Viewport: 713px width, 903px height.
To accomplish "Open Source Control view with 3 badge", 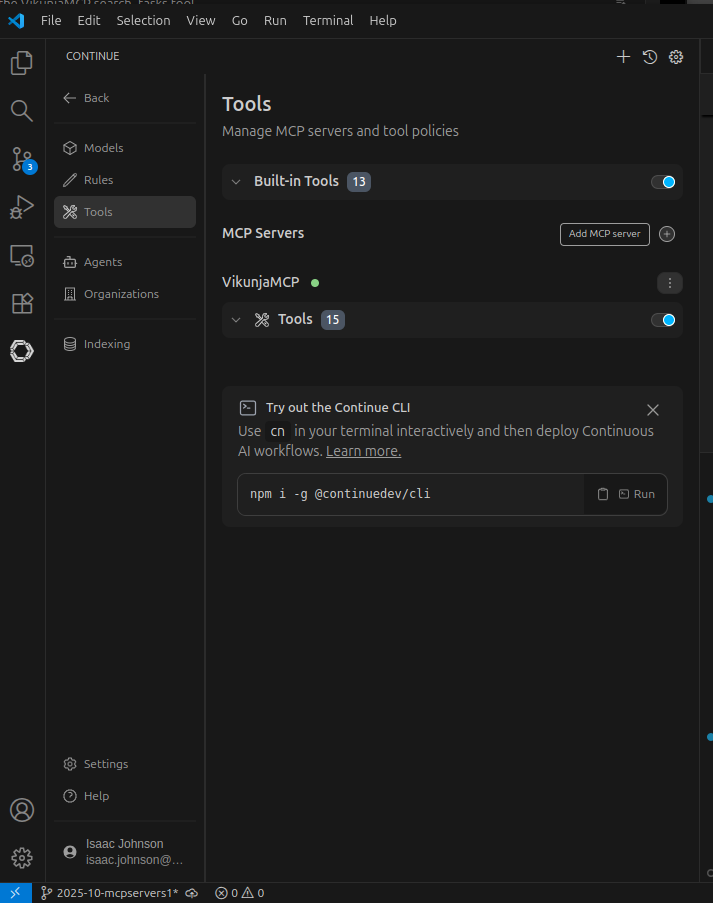I will pyautogui.click(x=21, y=158).
